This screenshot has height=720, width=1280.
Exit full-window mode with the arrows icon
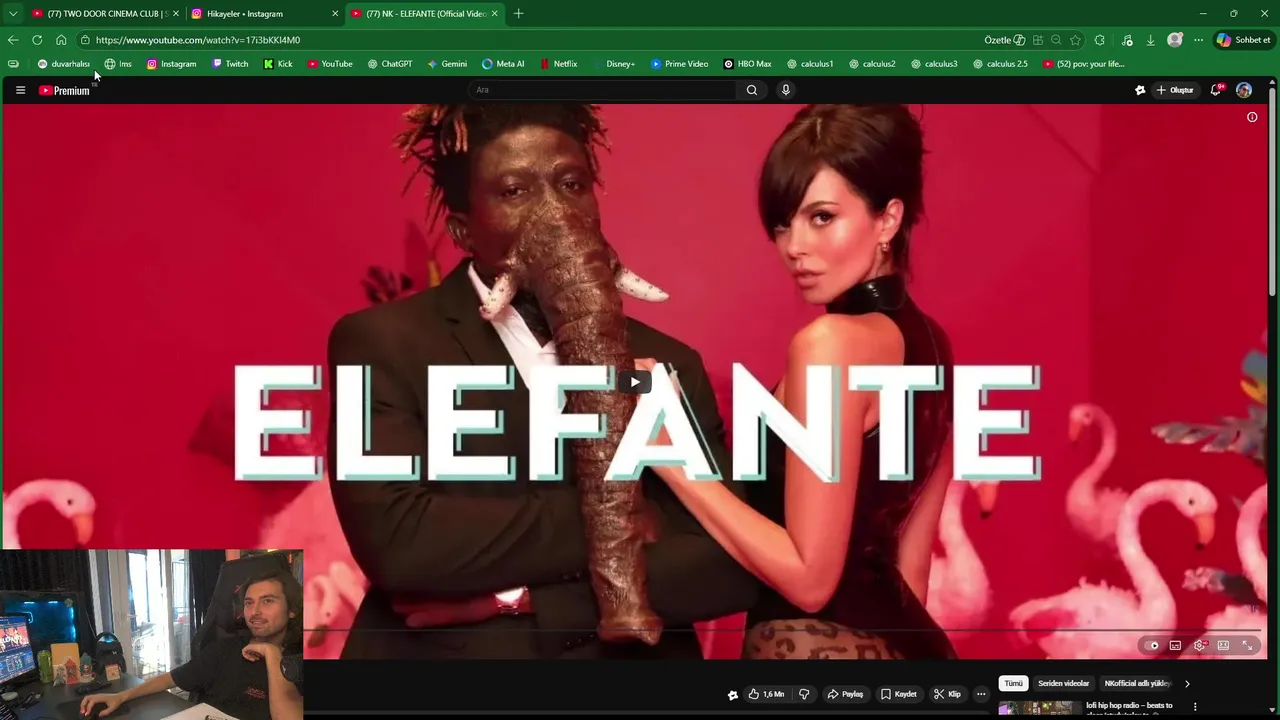point(1247,646)
